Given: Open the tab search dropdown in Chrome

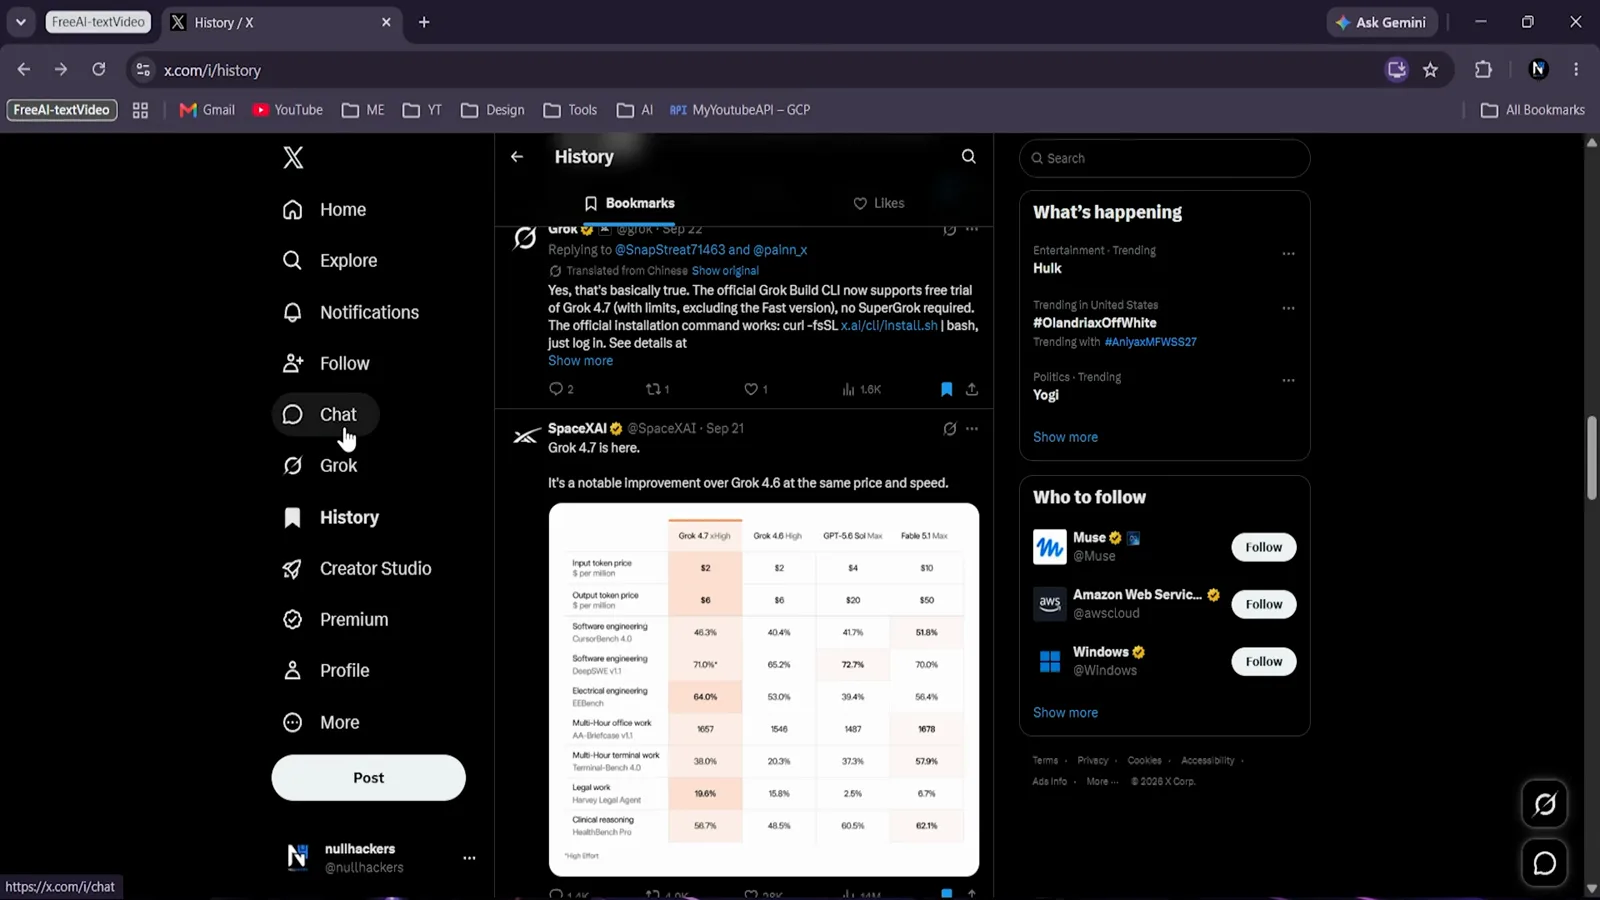Looking at the screenshot, I should coord(21,22).
